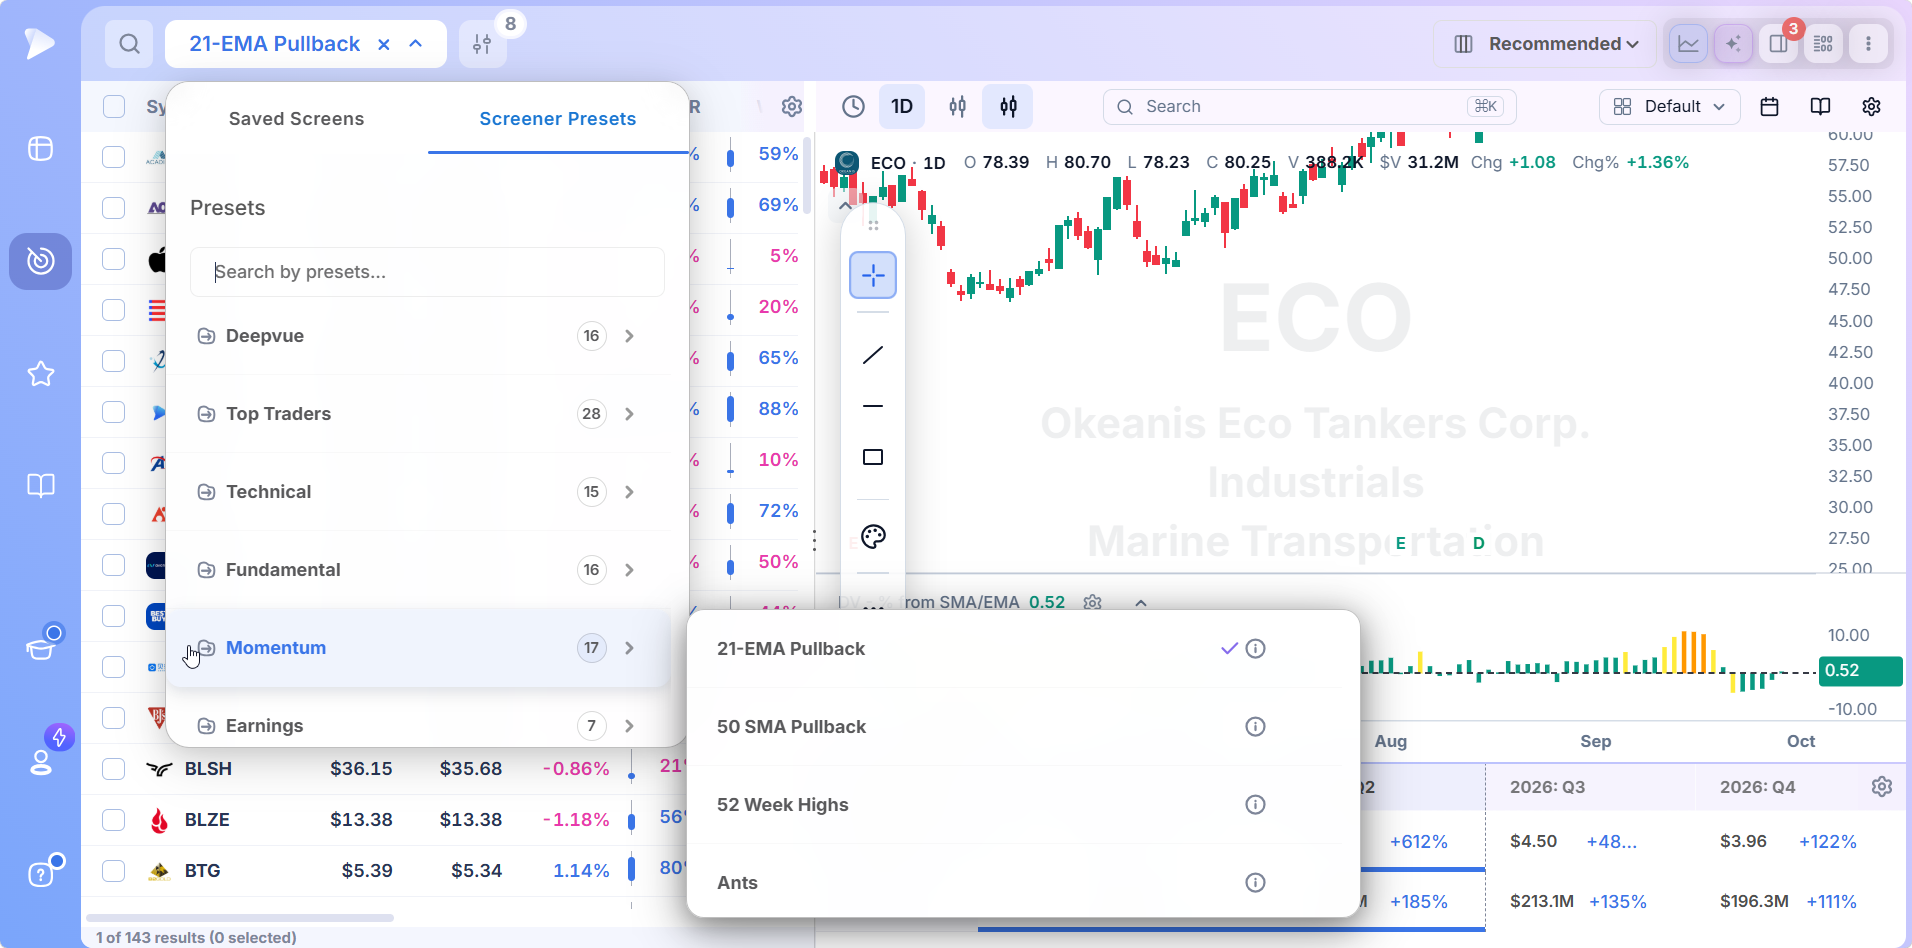This screenshot has height=948, width=1912.
Task: Open the Recommended columns dropdown
Action: tap(1545, 44)
